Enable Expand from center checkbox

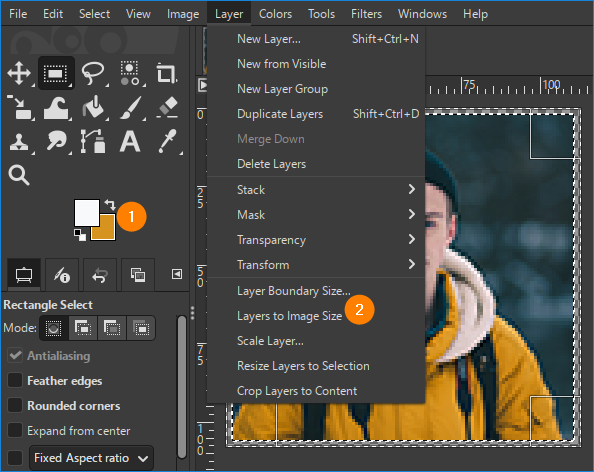click(15, 431)
